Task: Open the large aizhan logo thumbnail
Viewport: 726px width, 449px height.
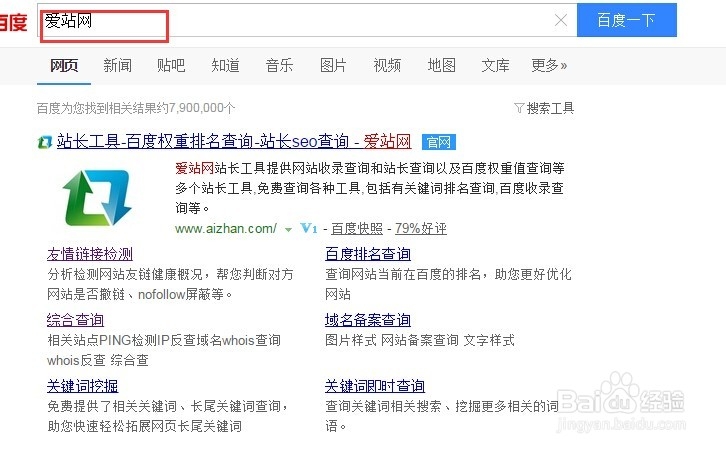Action: 97,198
